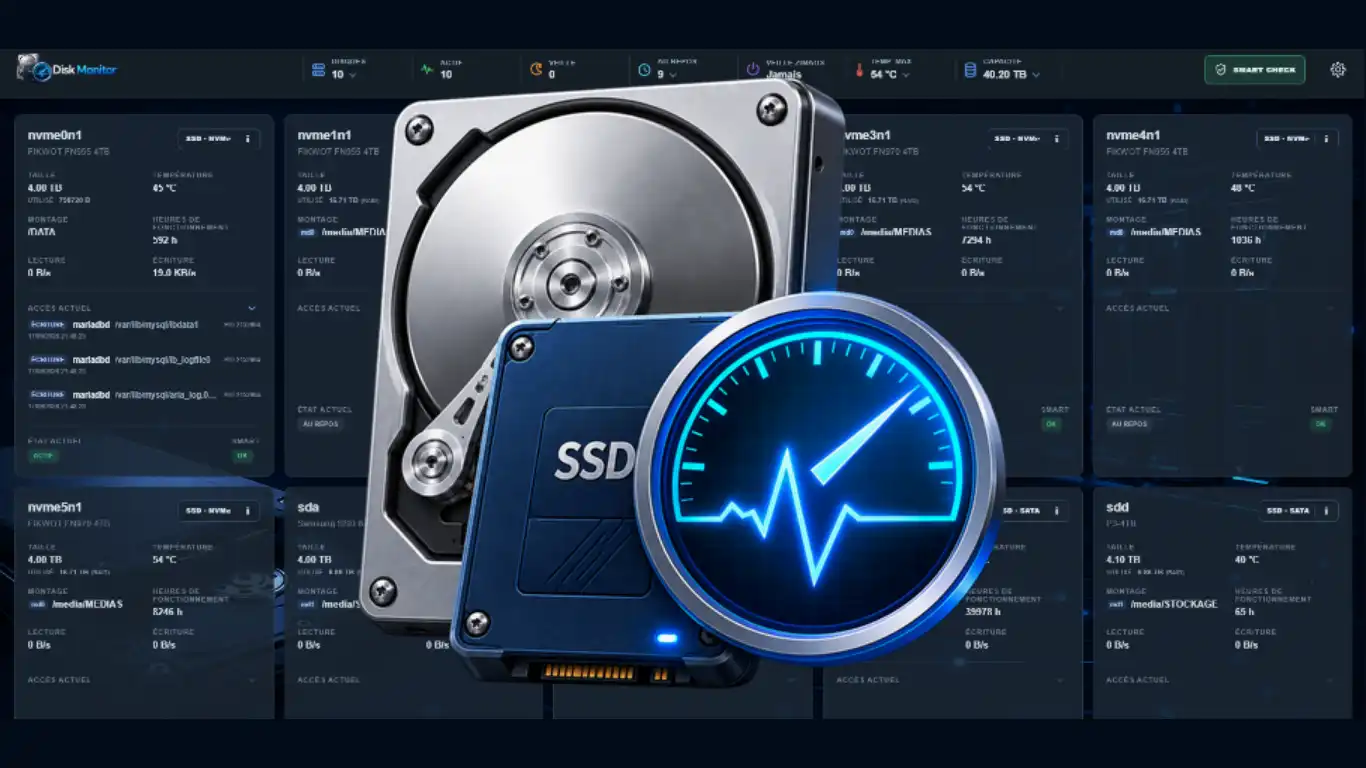Click the 19.0 KB/s write speed value

(x=174, y=272)
